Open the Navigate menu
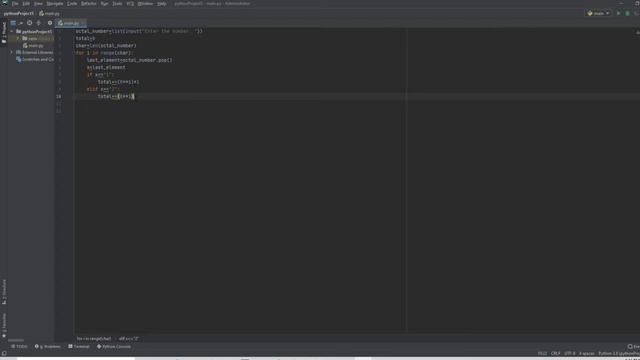The image size is (640, 360). pyautogui.click(x=55, y=4)
